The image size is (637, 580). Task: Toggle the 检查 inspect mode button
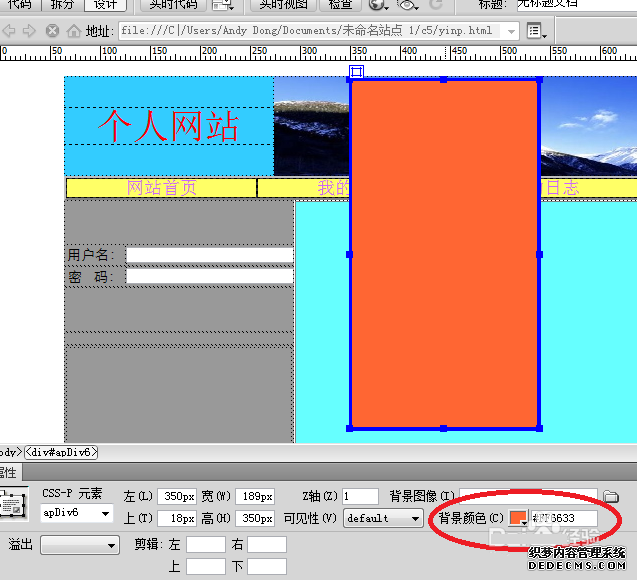point(340,5)
